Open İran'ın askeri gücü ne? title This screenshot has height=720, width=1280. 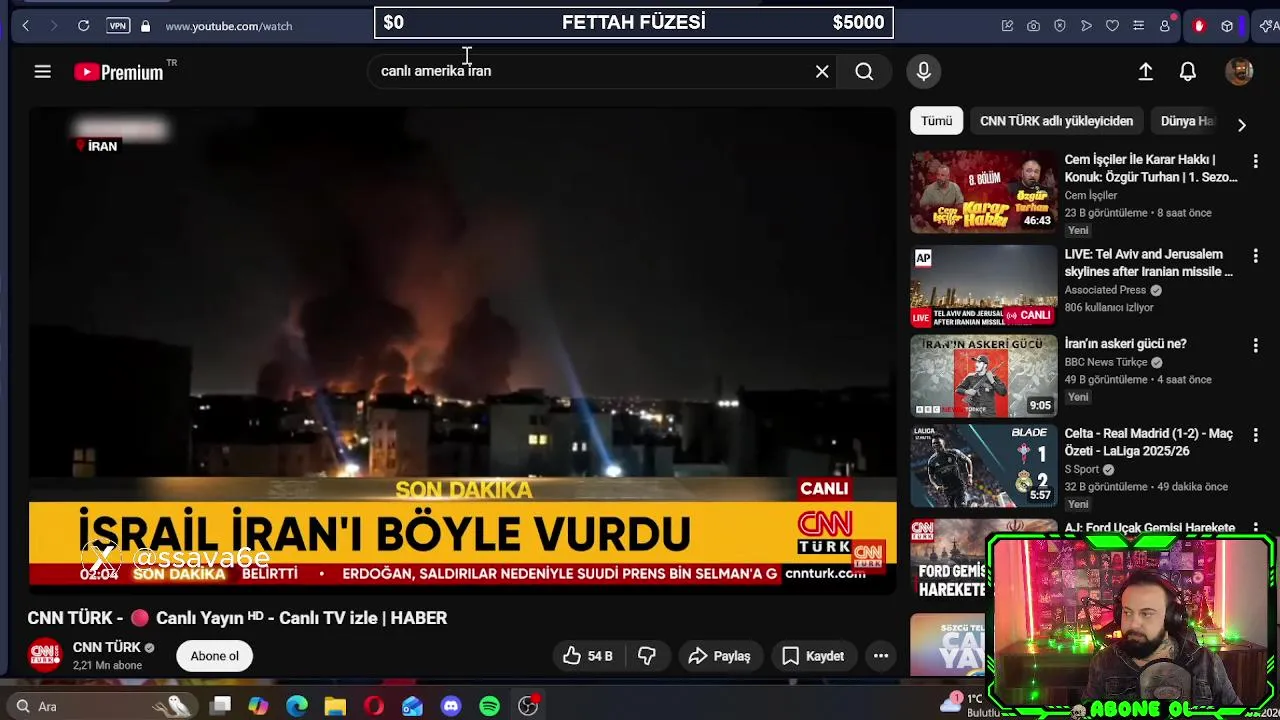click(1125, 344)
